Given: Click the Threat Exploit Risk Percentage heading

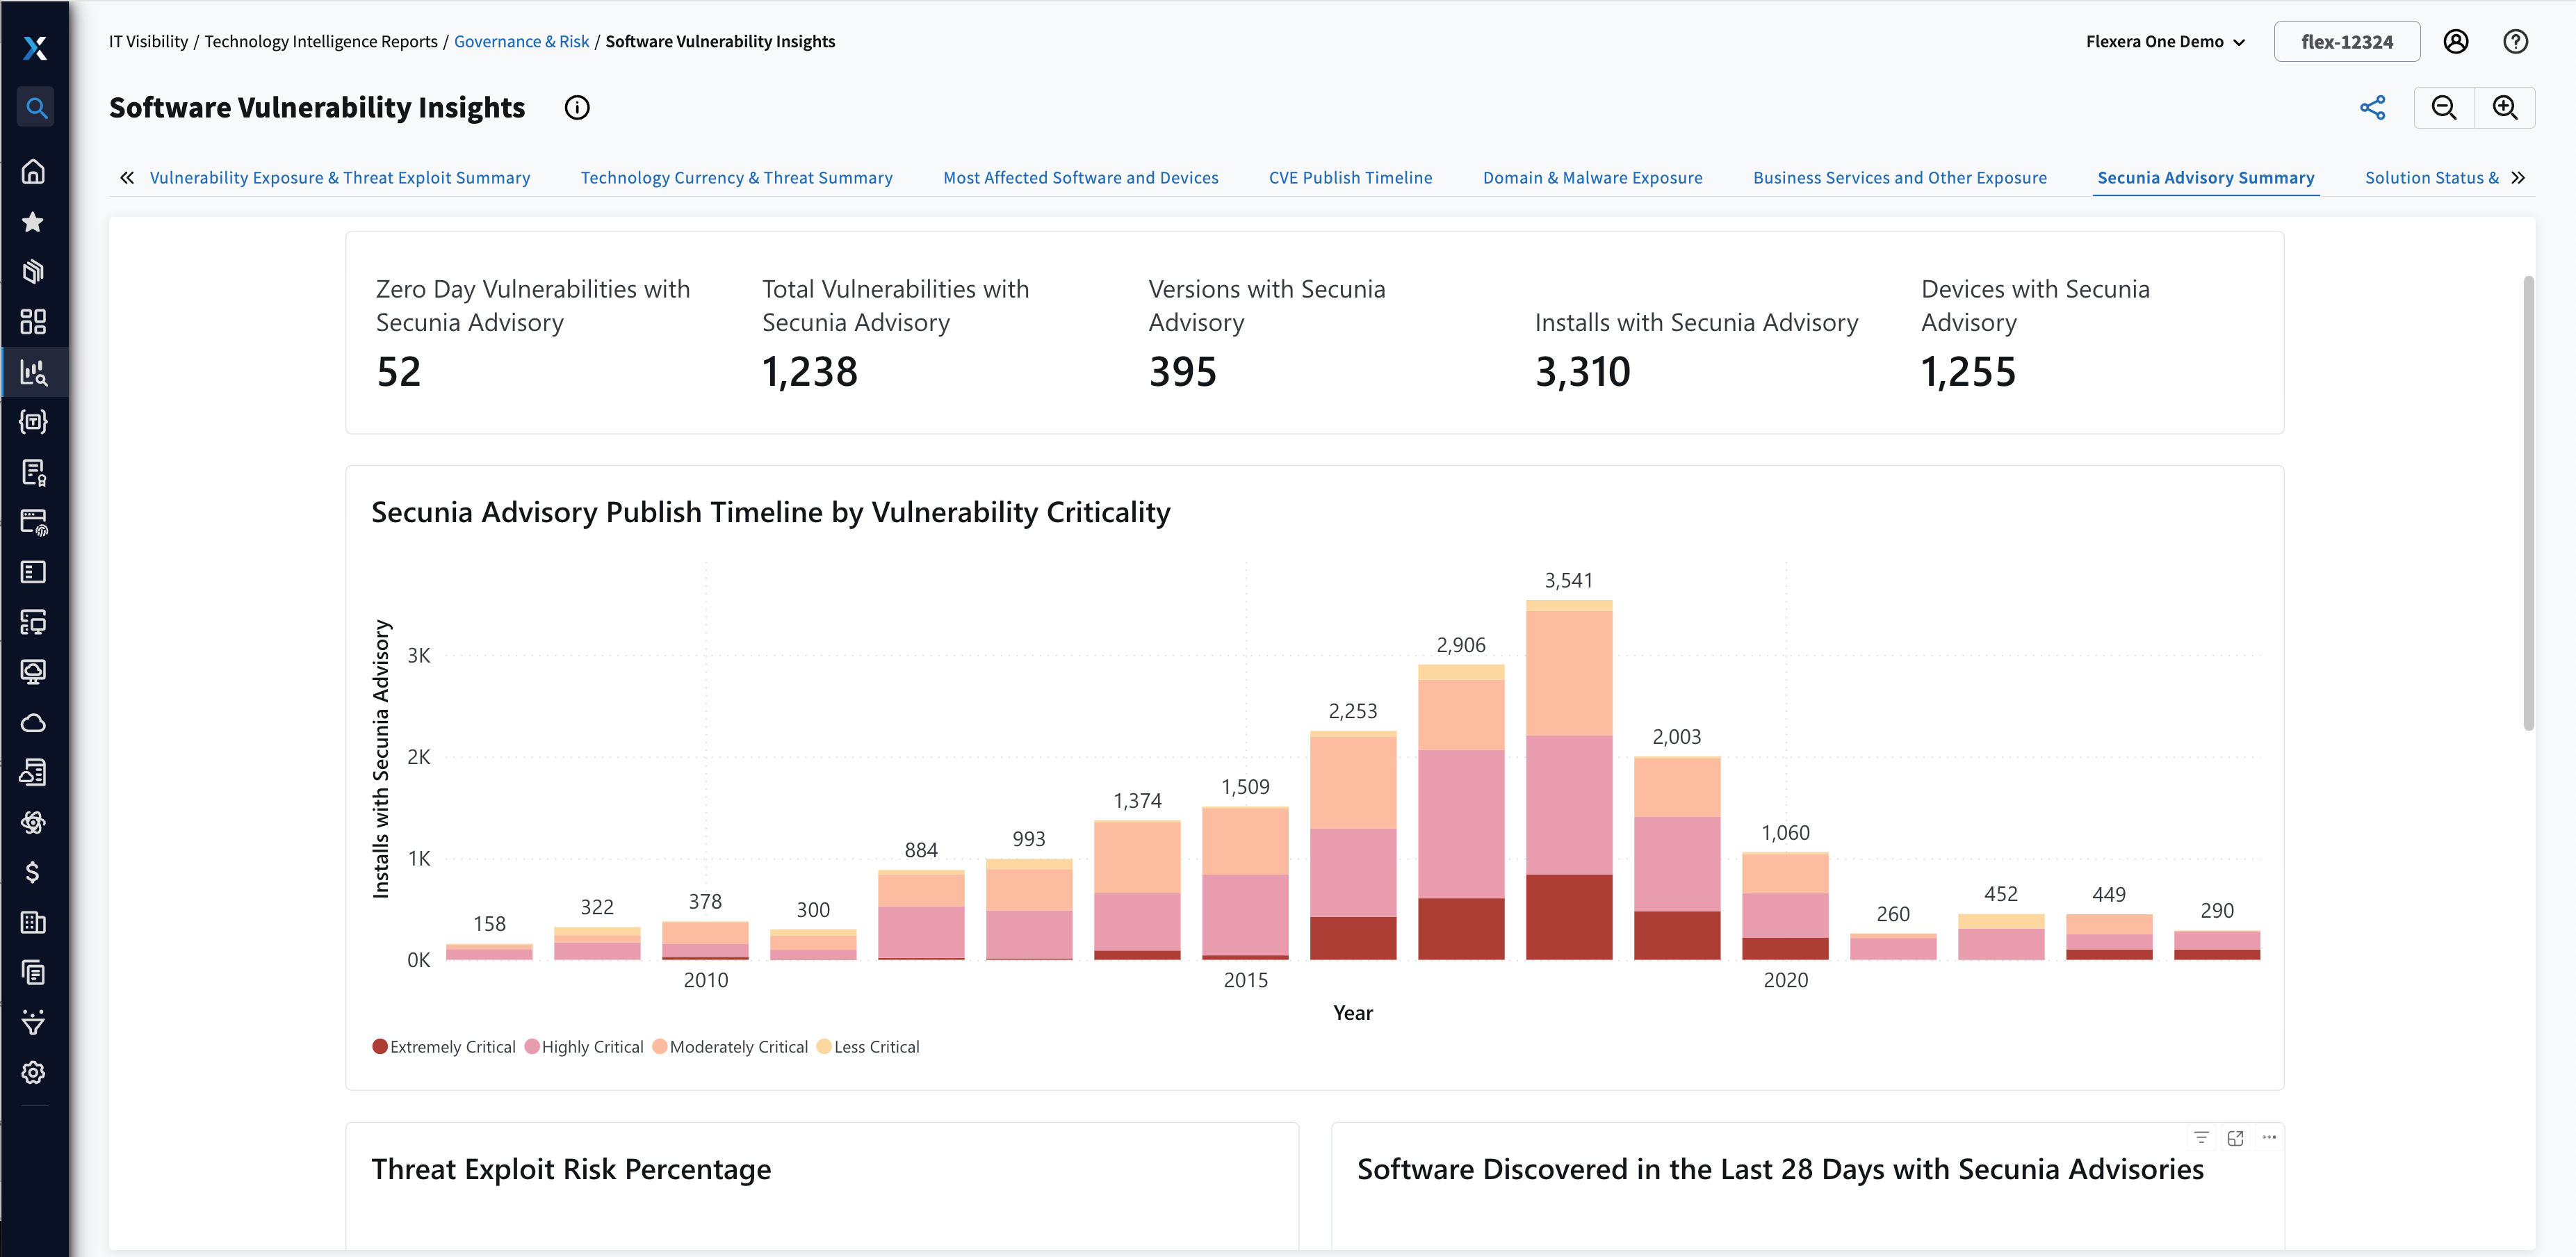Looking at the screenshot, I should coord(571,1169).
